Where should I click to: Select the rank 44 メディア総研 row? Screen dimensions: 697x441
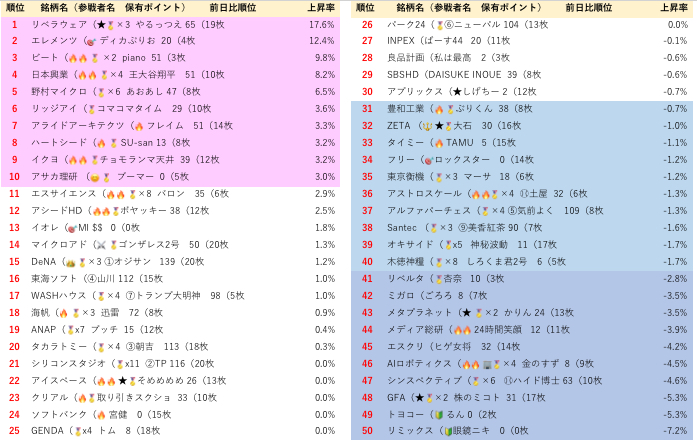point(522,329)
